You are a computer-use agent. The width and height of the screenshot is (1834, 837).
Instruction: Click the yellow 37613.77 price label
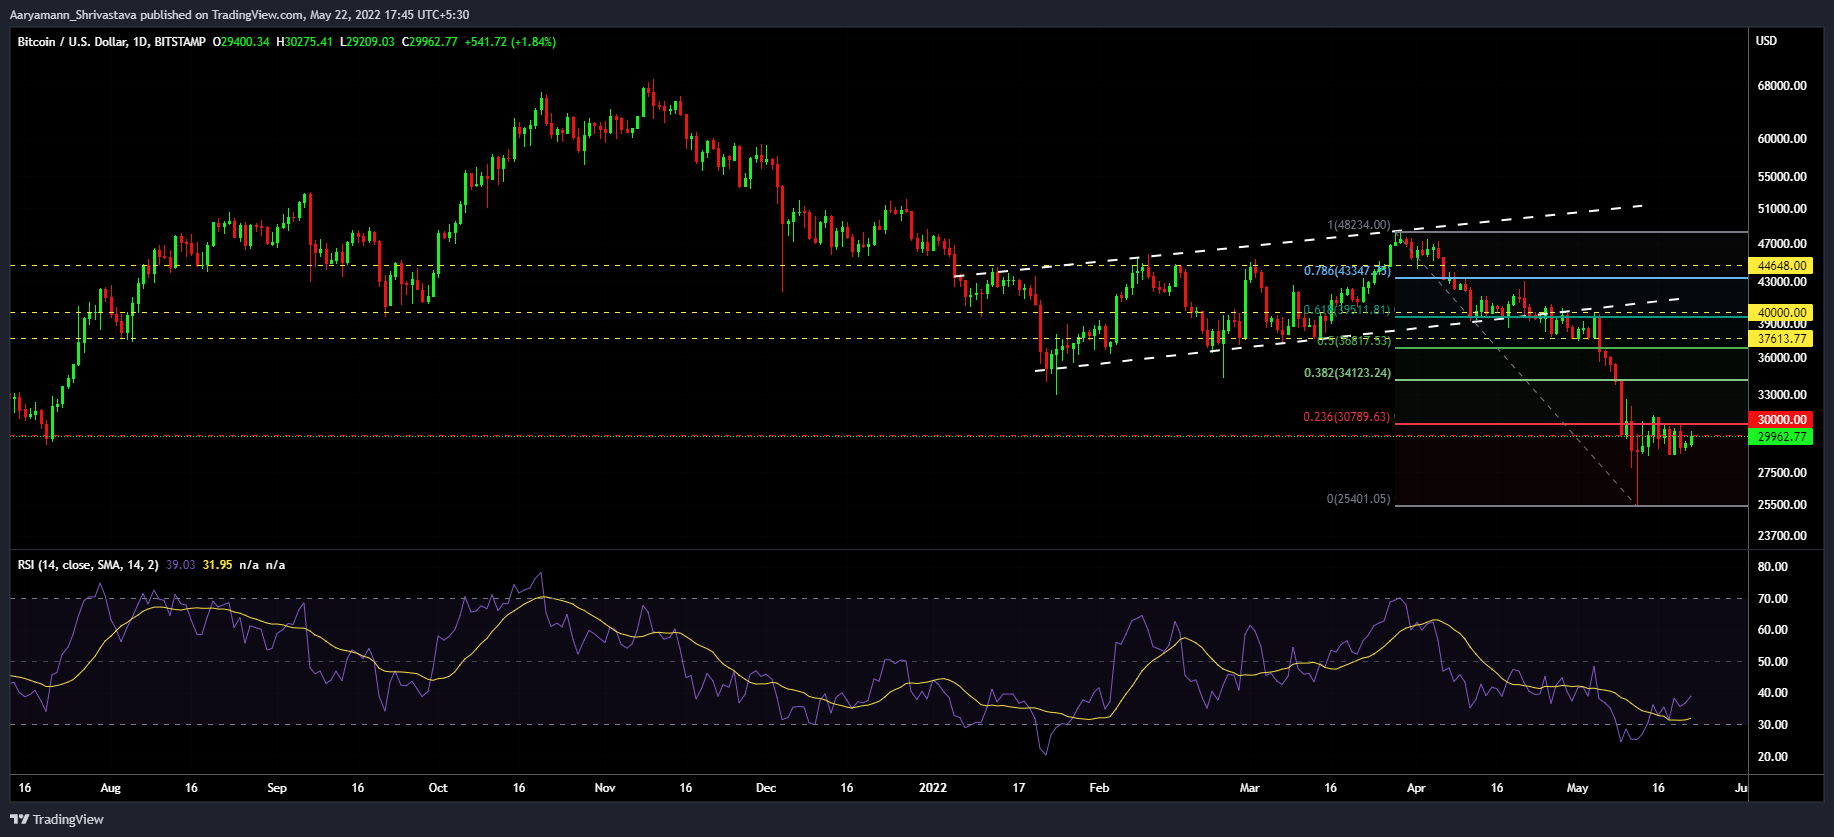click(1781, 339)
